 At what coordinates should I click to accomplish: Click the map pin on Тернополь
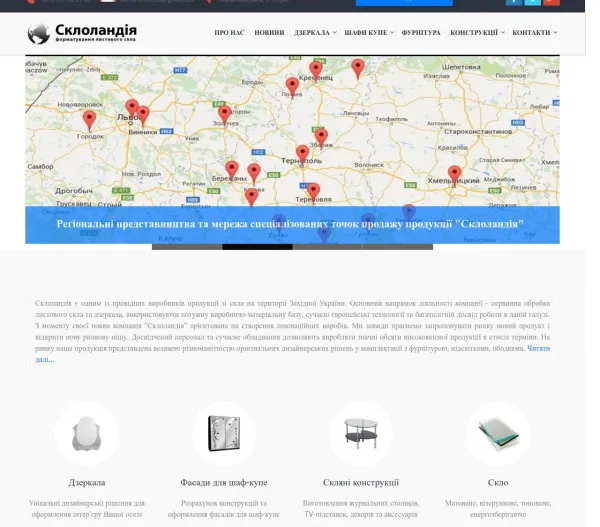pyautogui.click(x=302, y=154)
